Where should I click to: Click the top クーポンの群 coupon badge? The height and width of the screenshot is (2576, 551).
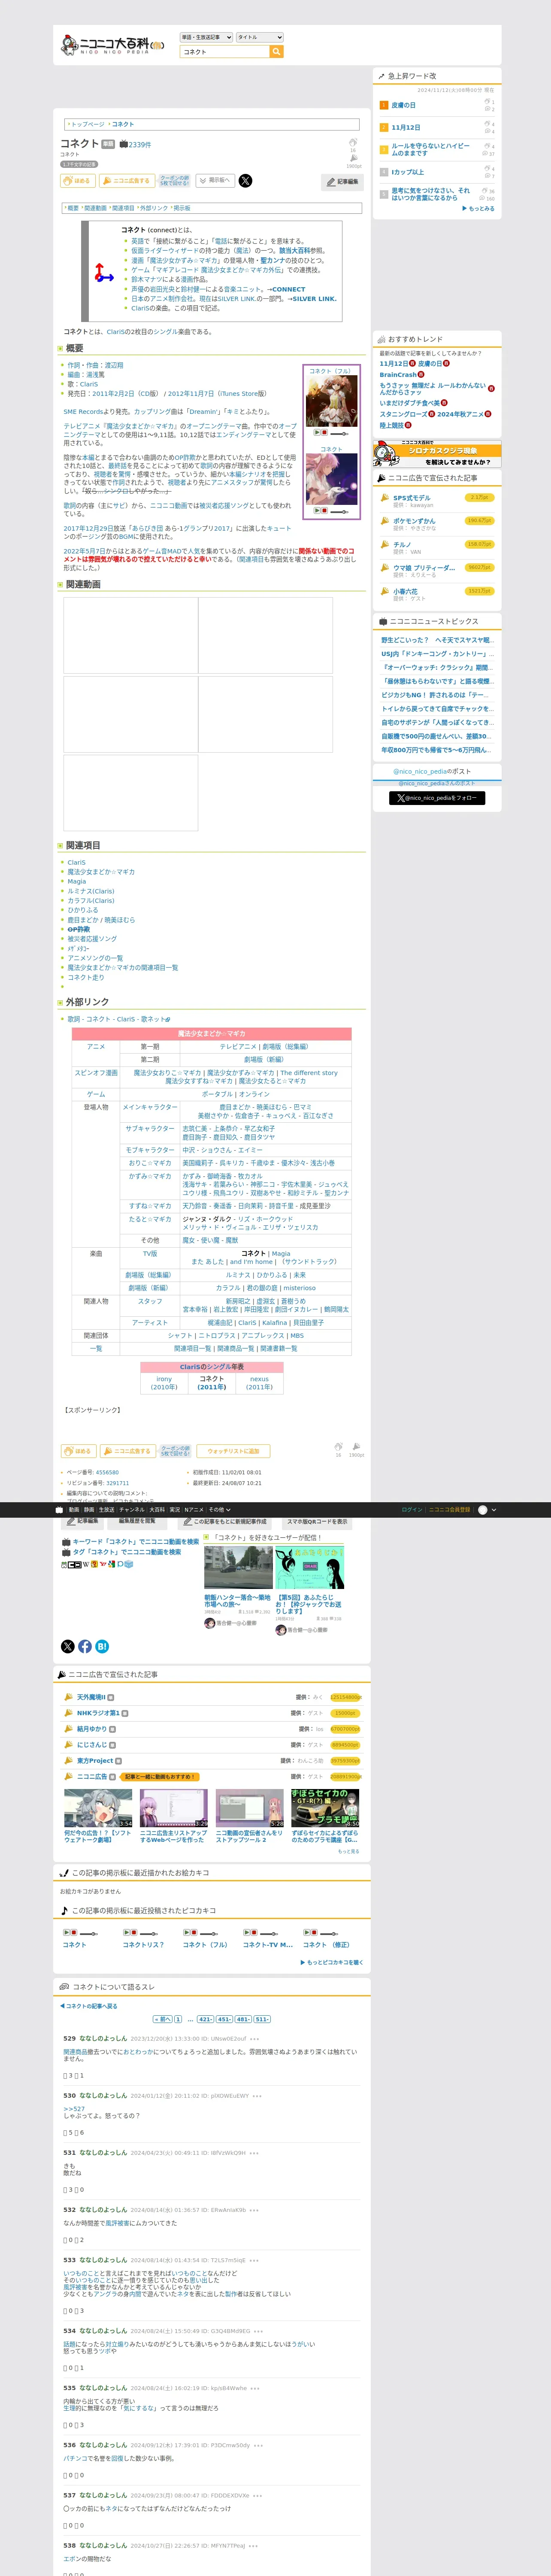coord(174,181)
